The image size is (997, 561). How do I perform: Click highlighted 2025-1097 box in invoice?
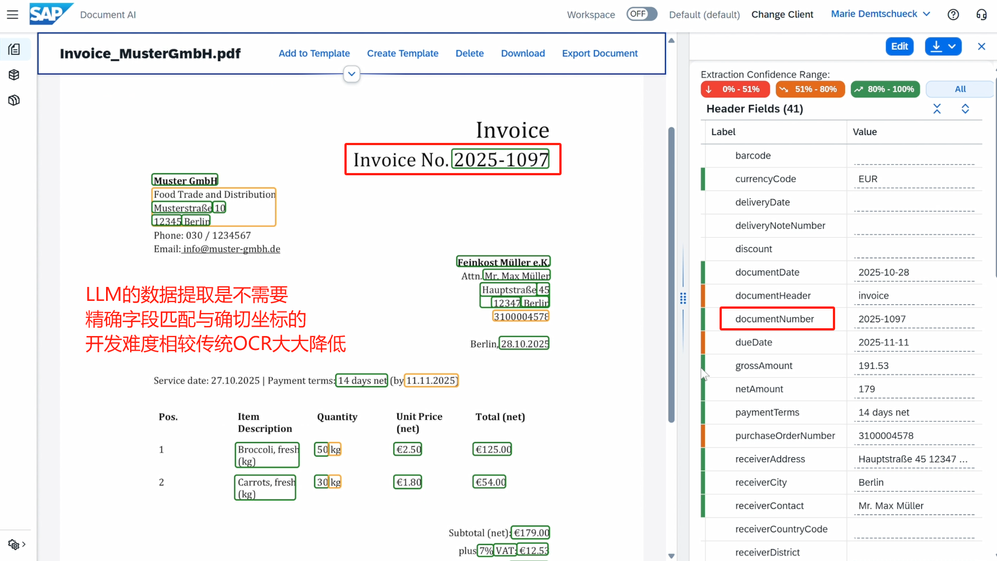pos(500,159)
